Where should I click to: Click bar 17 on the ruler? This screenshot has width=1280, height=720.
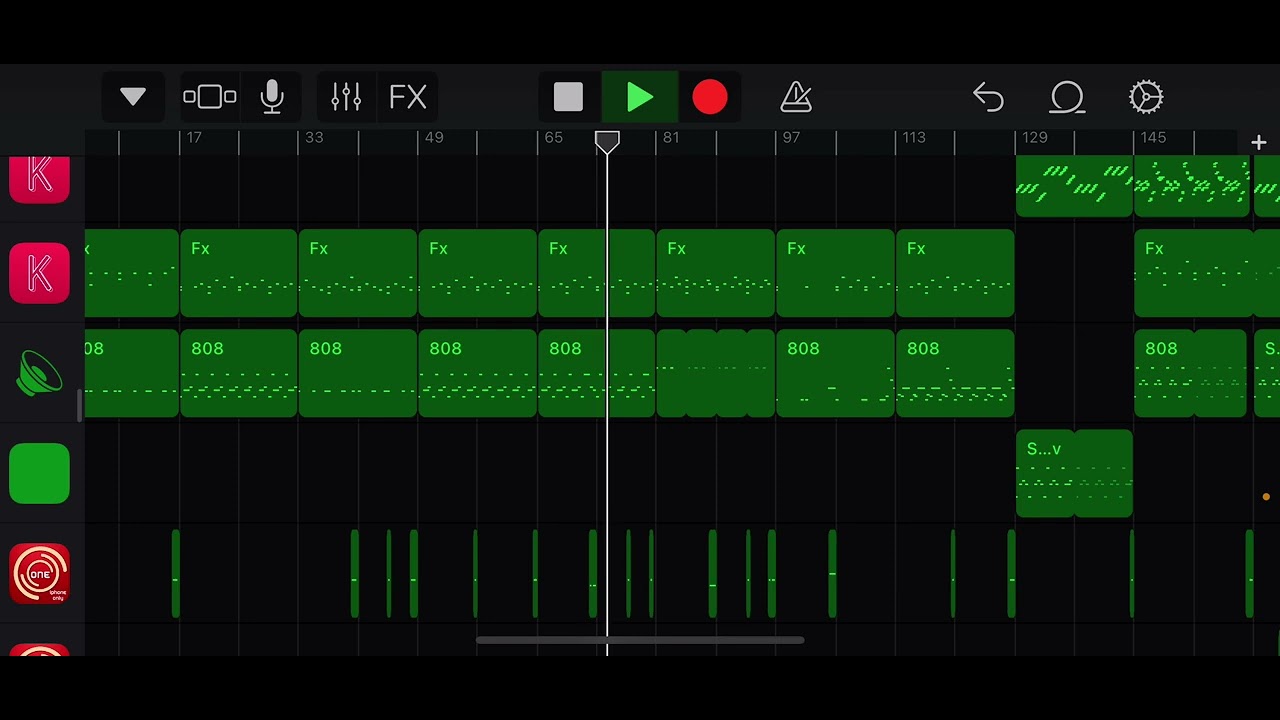194,138
